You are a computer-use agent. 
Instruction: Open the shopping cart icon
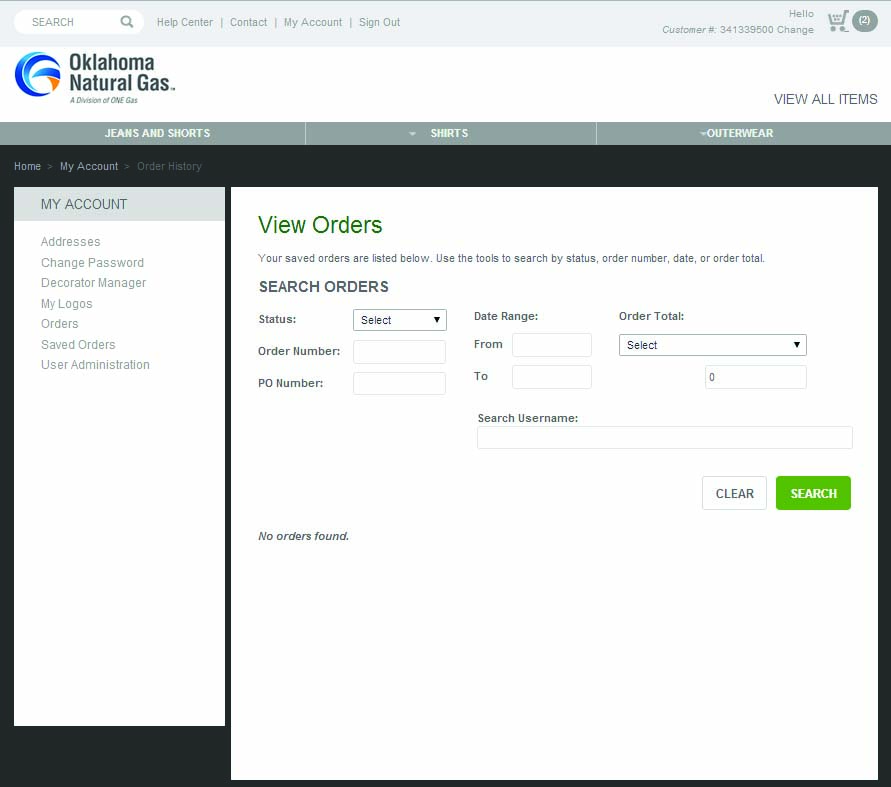coord(838,21)
